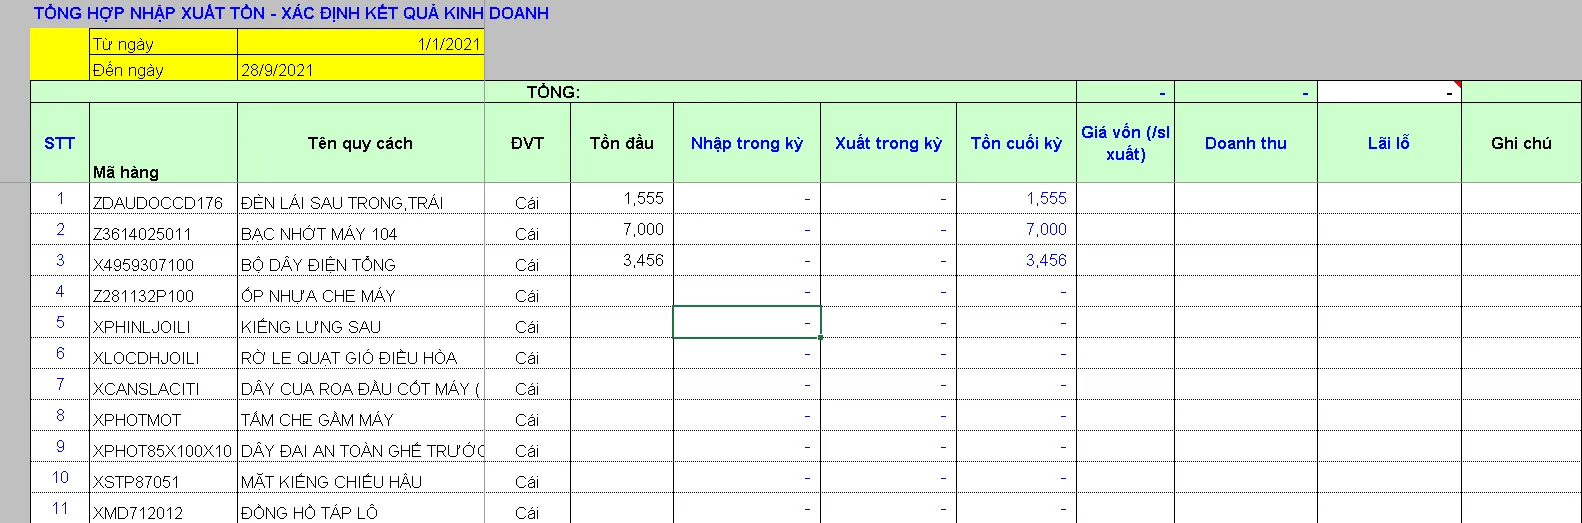Click the 'Ghi chú' column header

(1520, 143)
